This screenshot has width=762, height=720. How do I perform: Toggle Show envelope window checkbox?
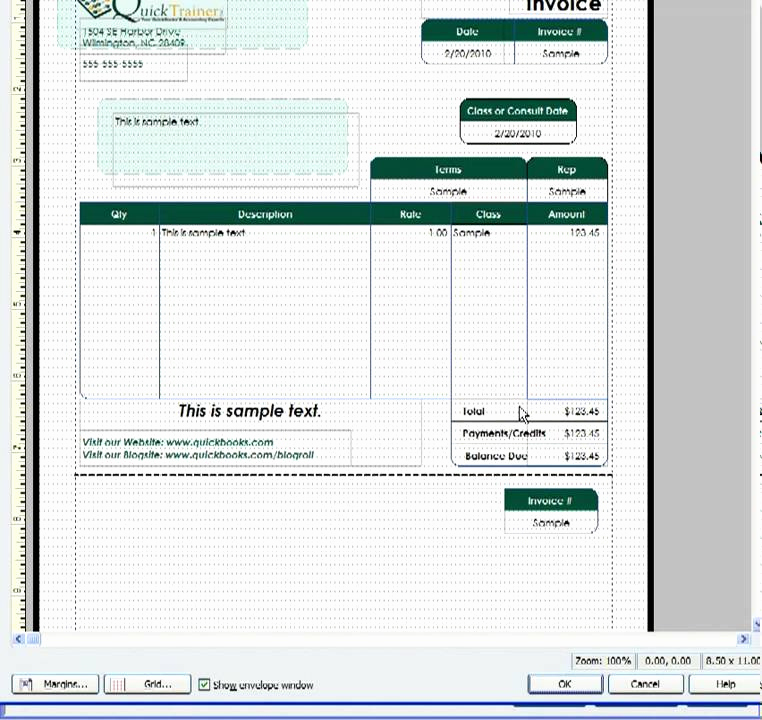pos(204,685)
